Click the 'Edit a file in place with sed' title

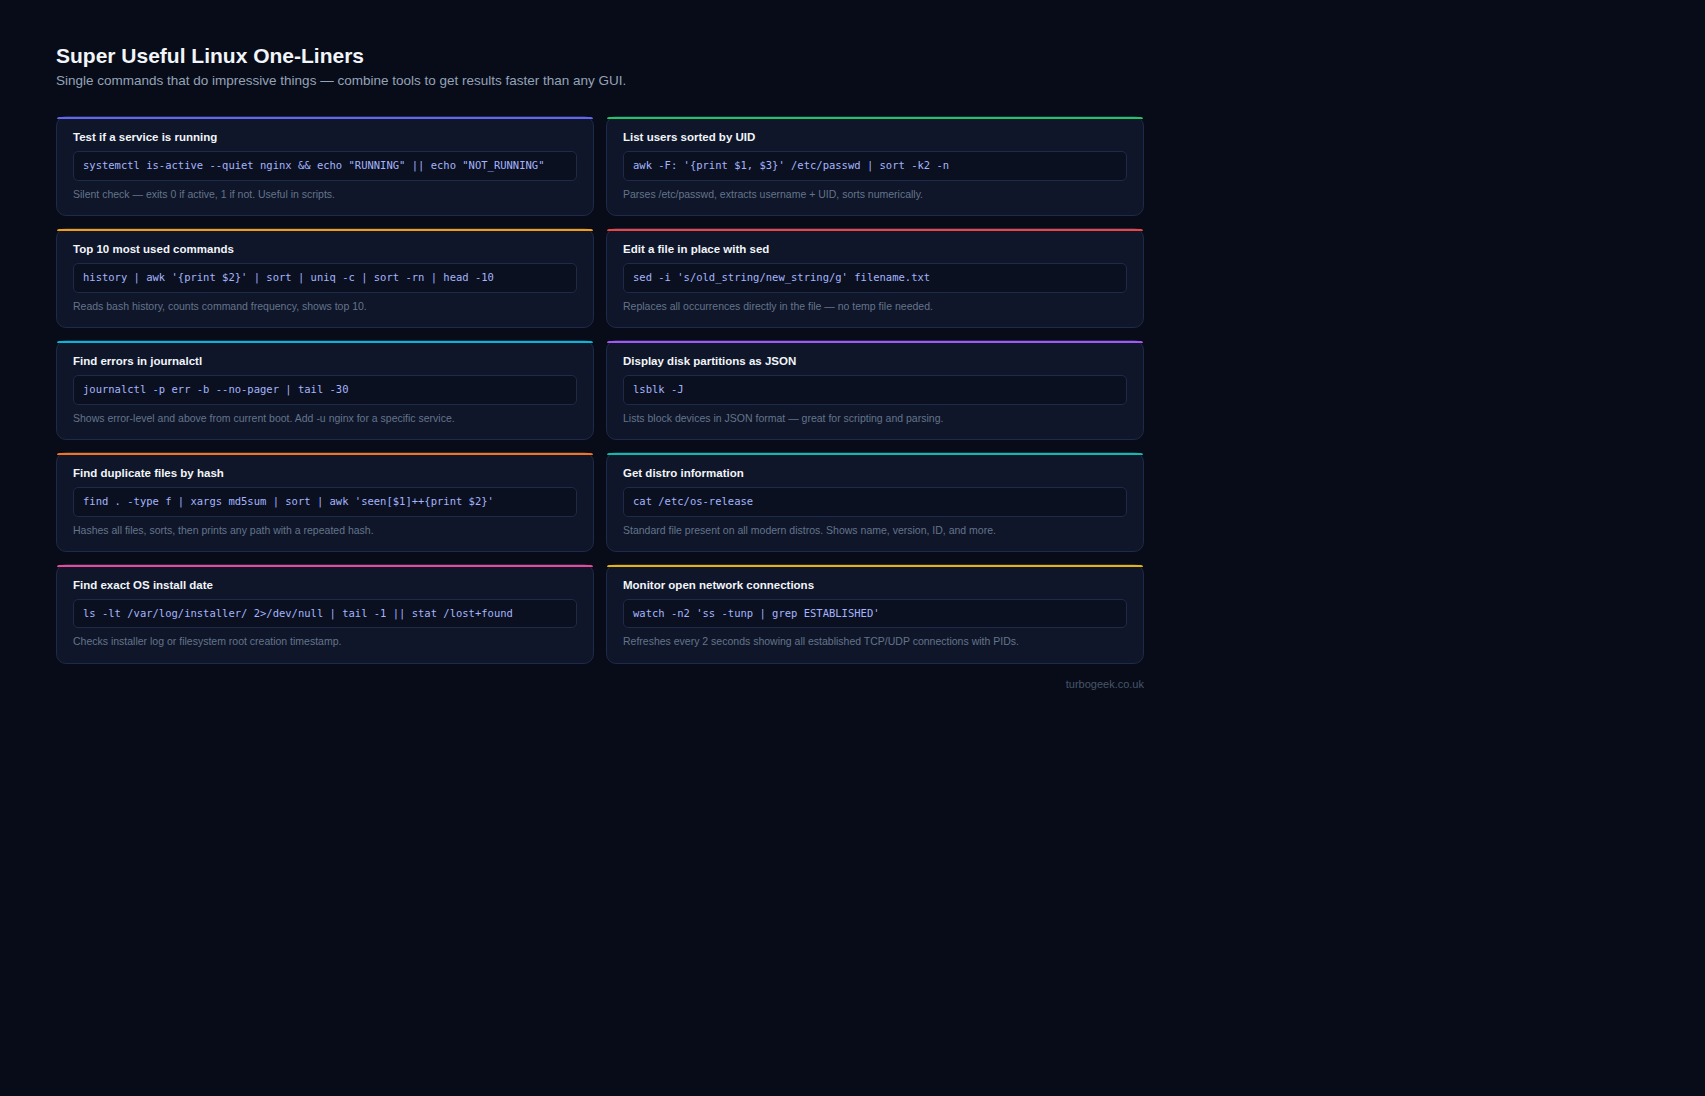[x=696, y=250]
